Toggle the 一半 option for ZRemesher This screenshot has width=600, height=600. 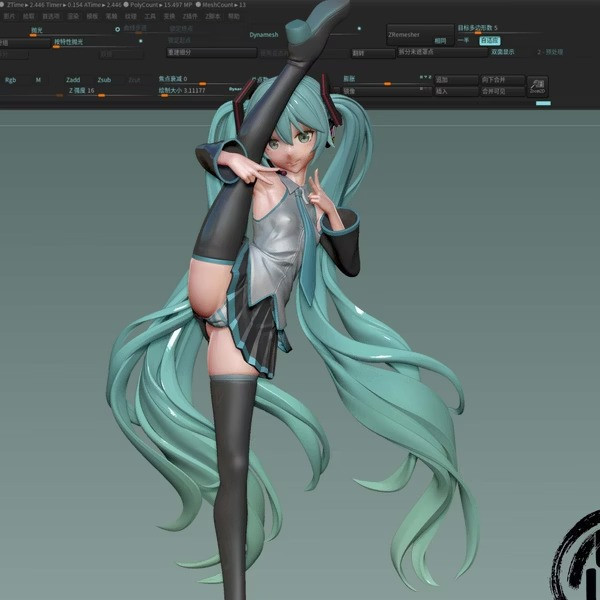(x=463, y=41)
